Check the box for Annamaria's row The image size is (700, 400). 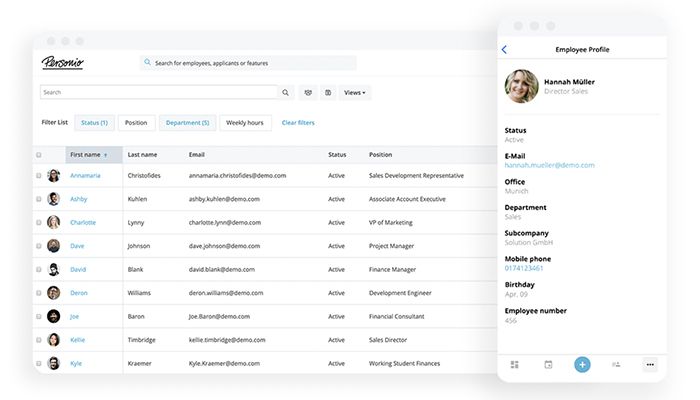pyautogui.click(x=39, y=175)
